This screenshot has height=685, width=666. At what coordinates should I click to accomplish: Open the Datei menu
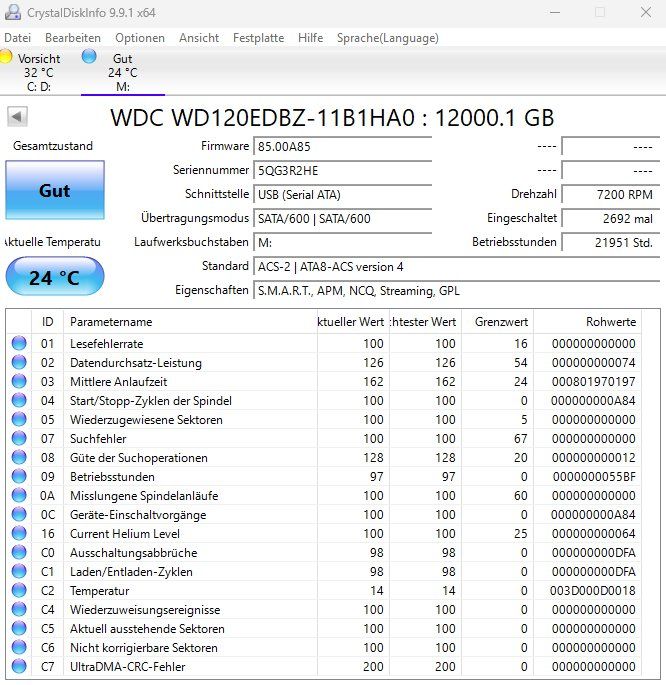click(17, 38)
